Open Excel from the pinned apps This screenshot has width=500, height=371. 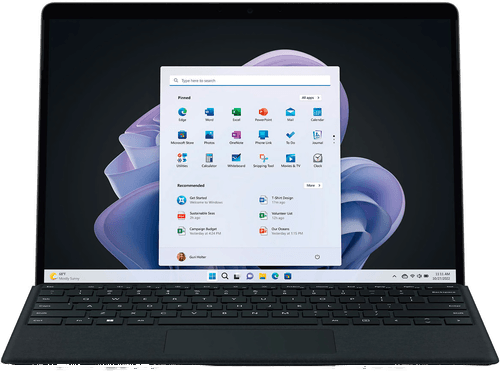(236, 114)
